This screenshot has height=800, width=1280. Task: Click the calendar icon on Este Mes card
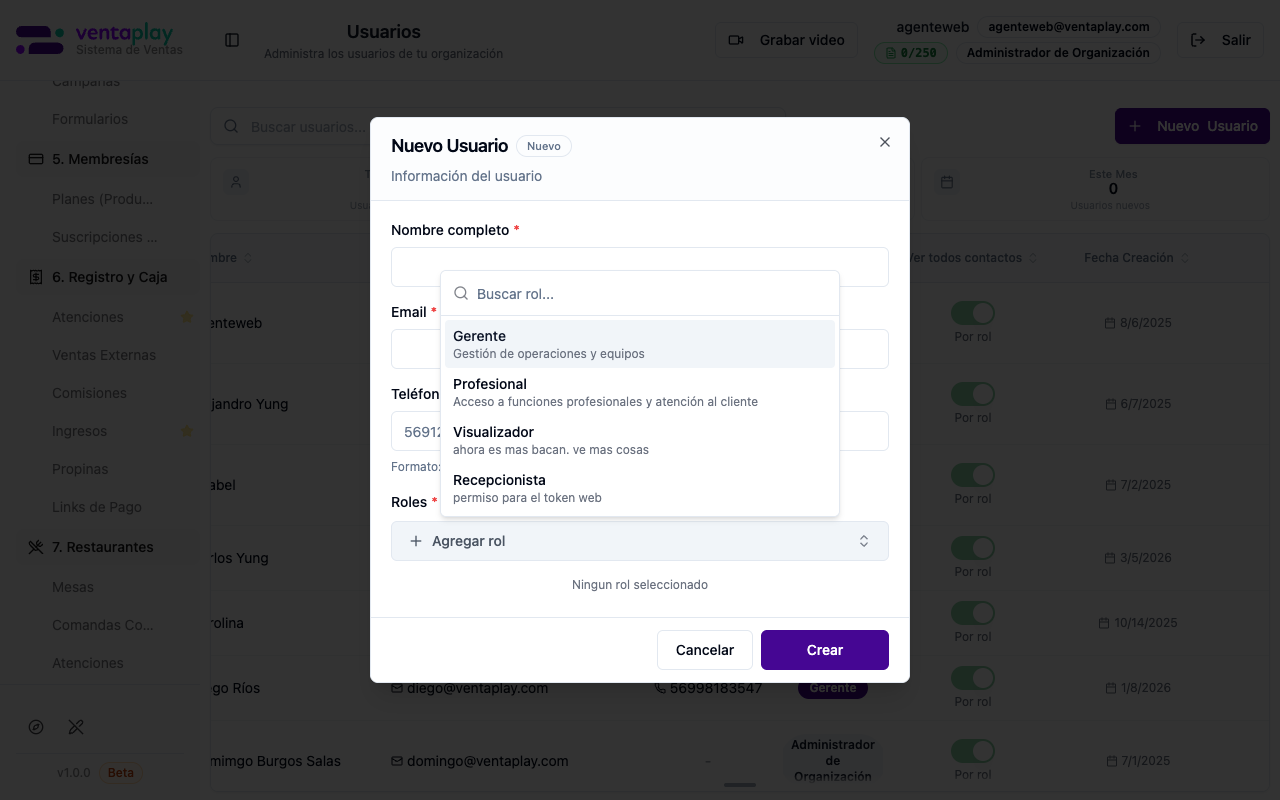pos(946,182)
